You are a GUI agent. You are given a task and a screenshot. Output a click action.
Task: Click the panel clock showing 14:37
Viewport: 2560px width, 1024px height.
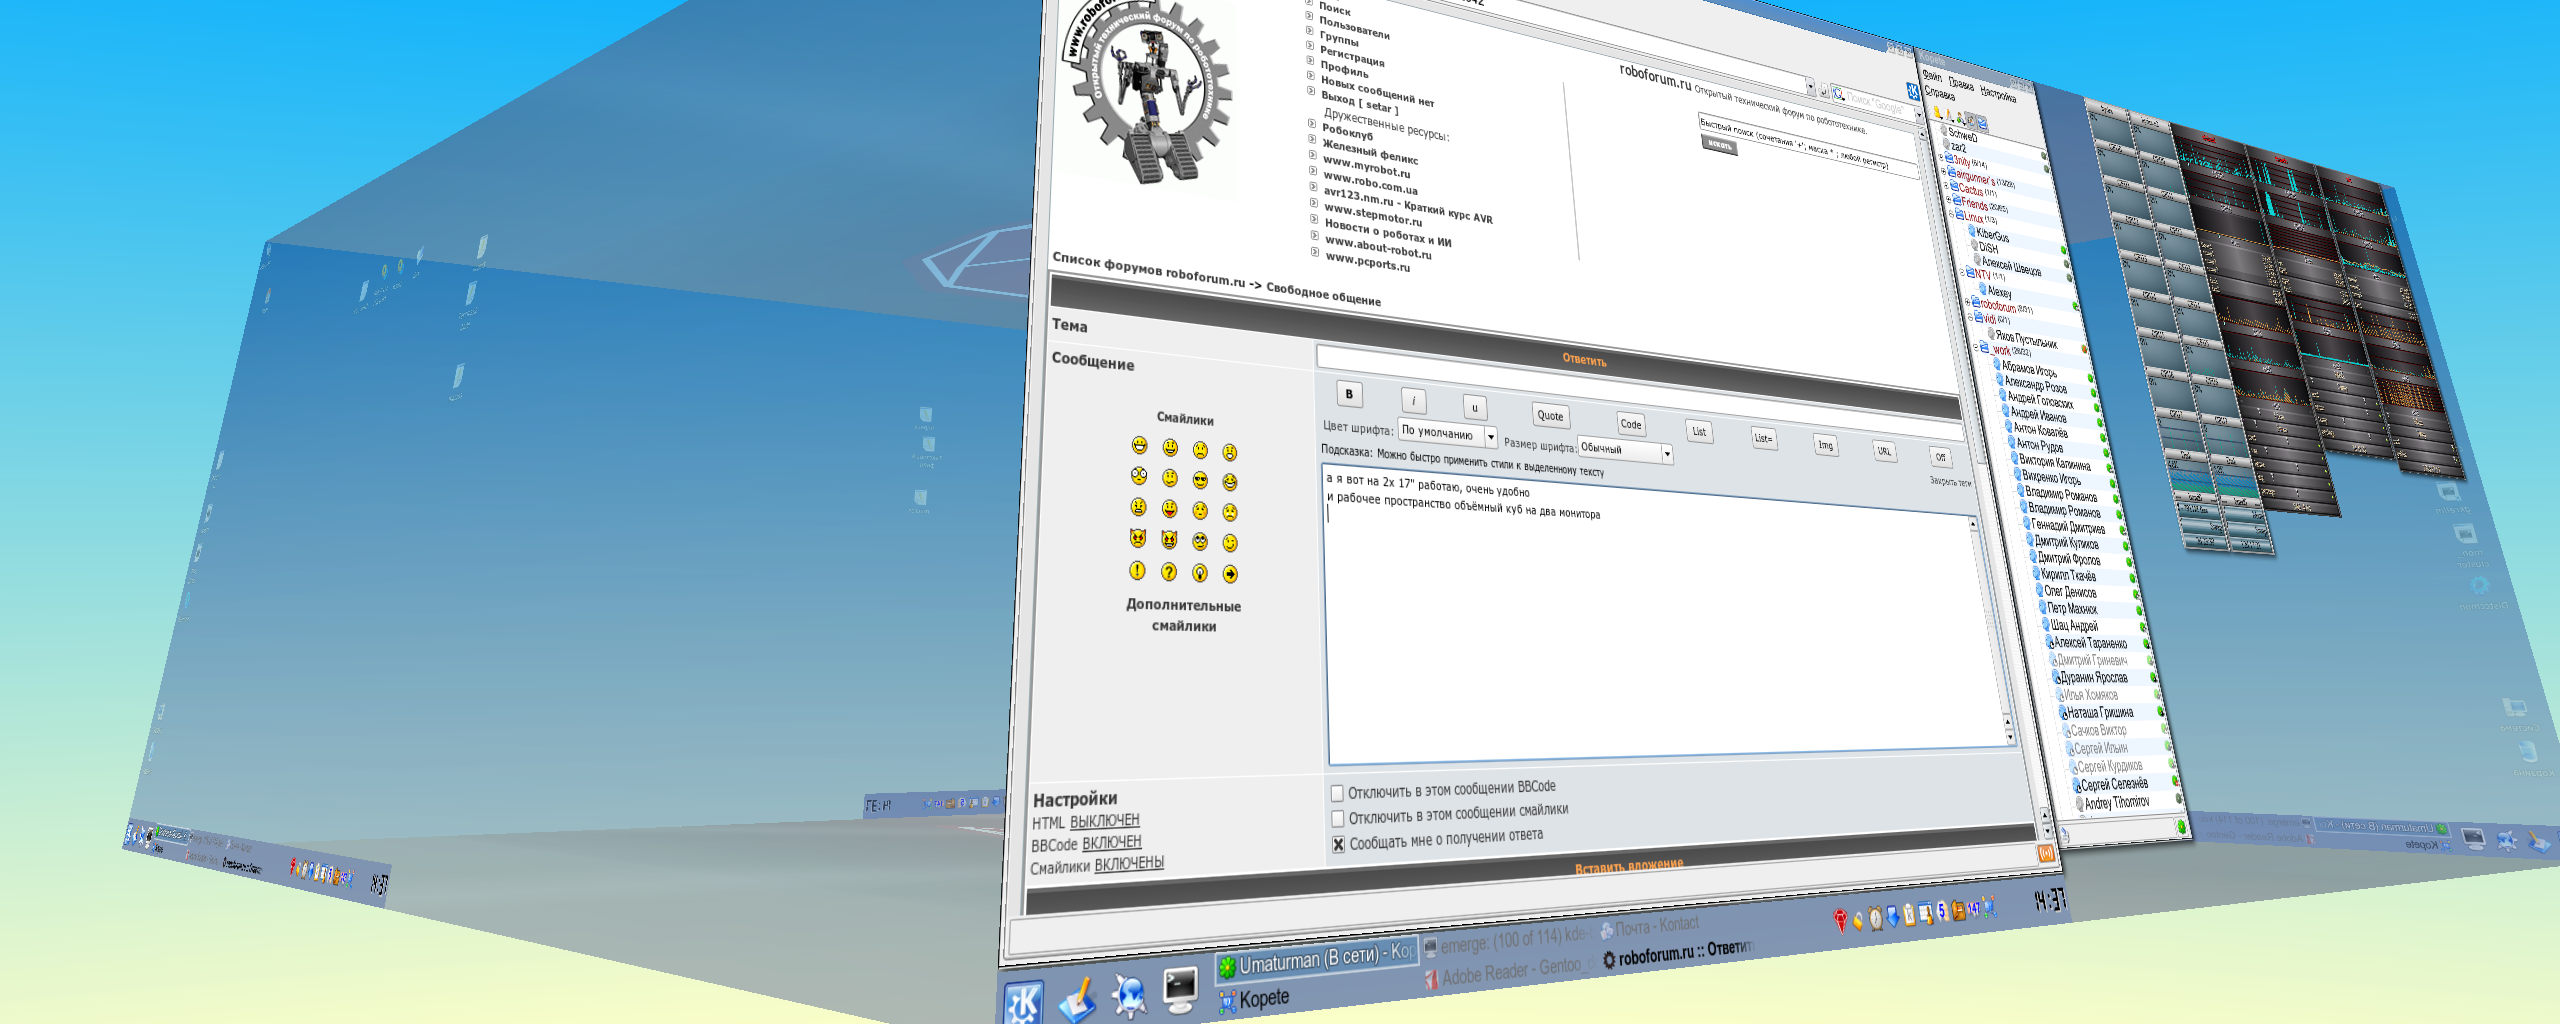pos(2050,901)
